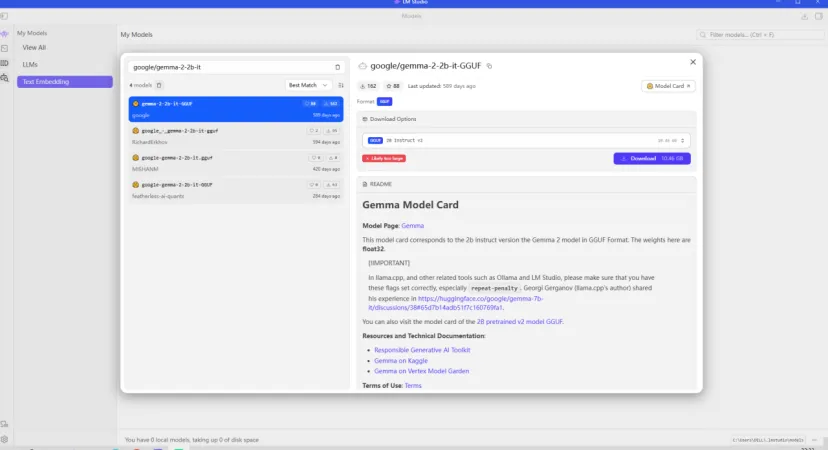Click the 162 downloads badge in model details

pyautogui.click(x=368, y=86)
